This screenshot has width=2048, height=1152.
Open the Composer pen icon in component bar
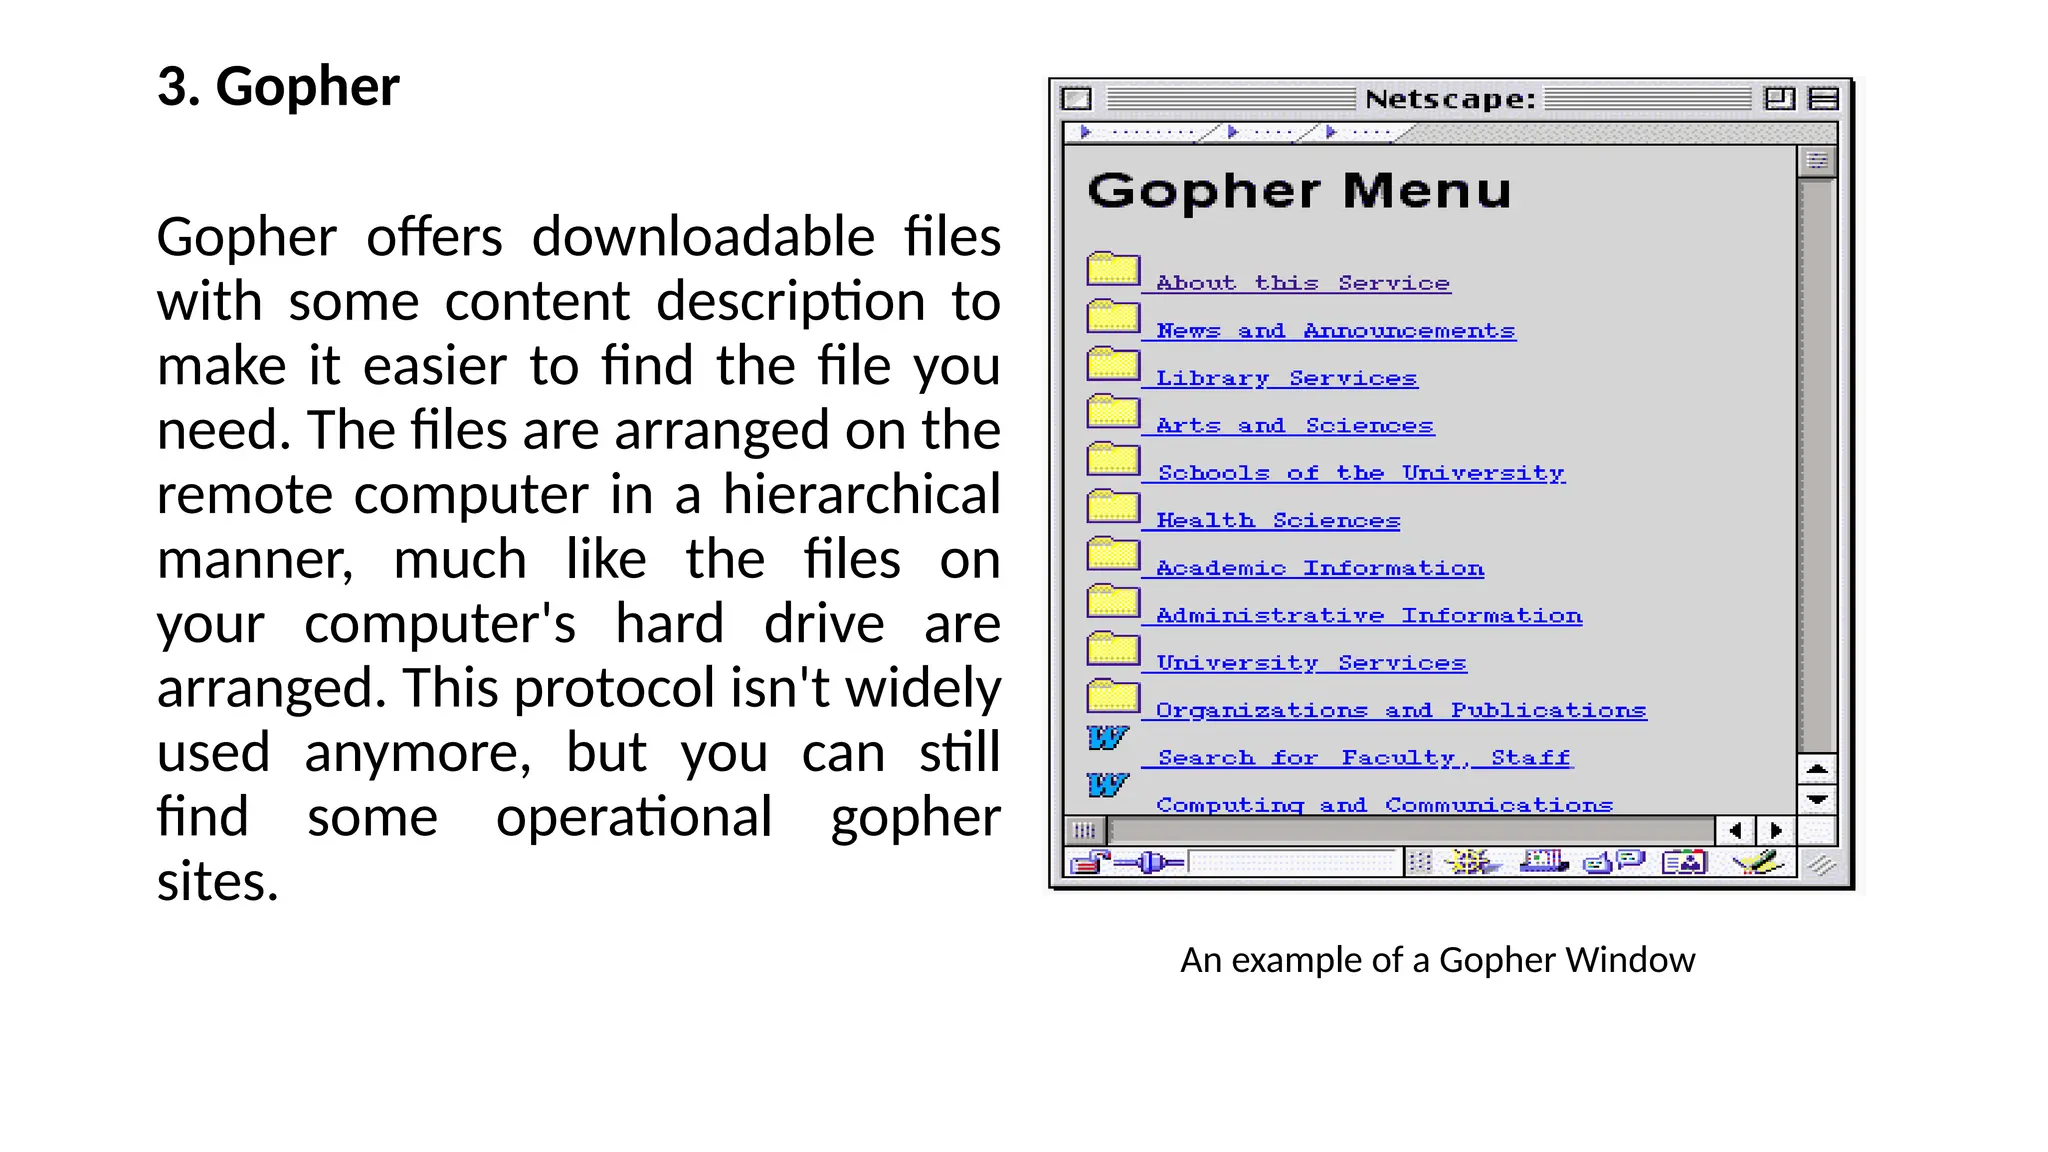click(1758, 861)
